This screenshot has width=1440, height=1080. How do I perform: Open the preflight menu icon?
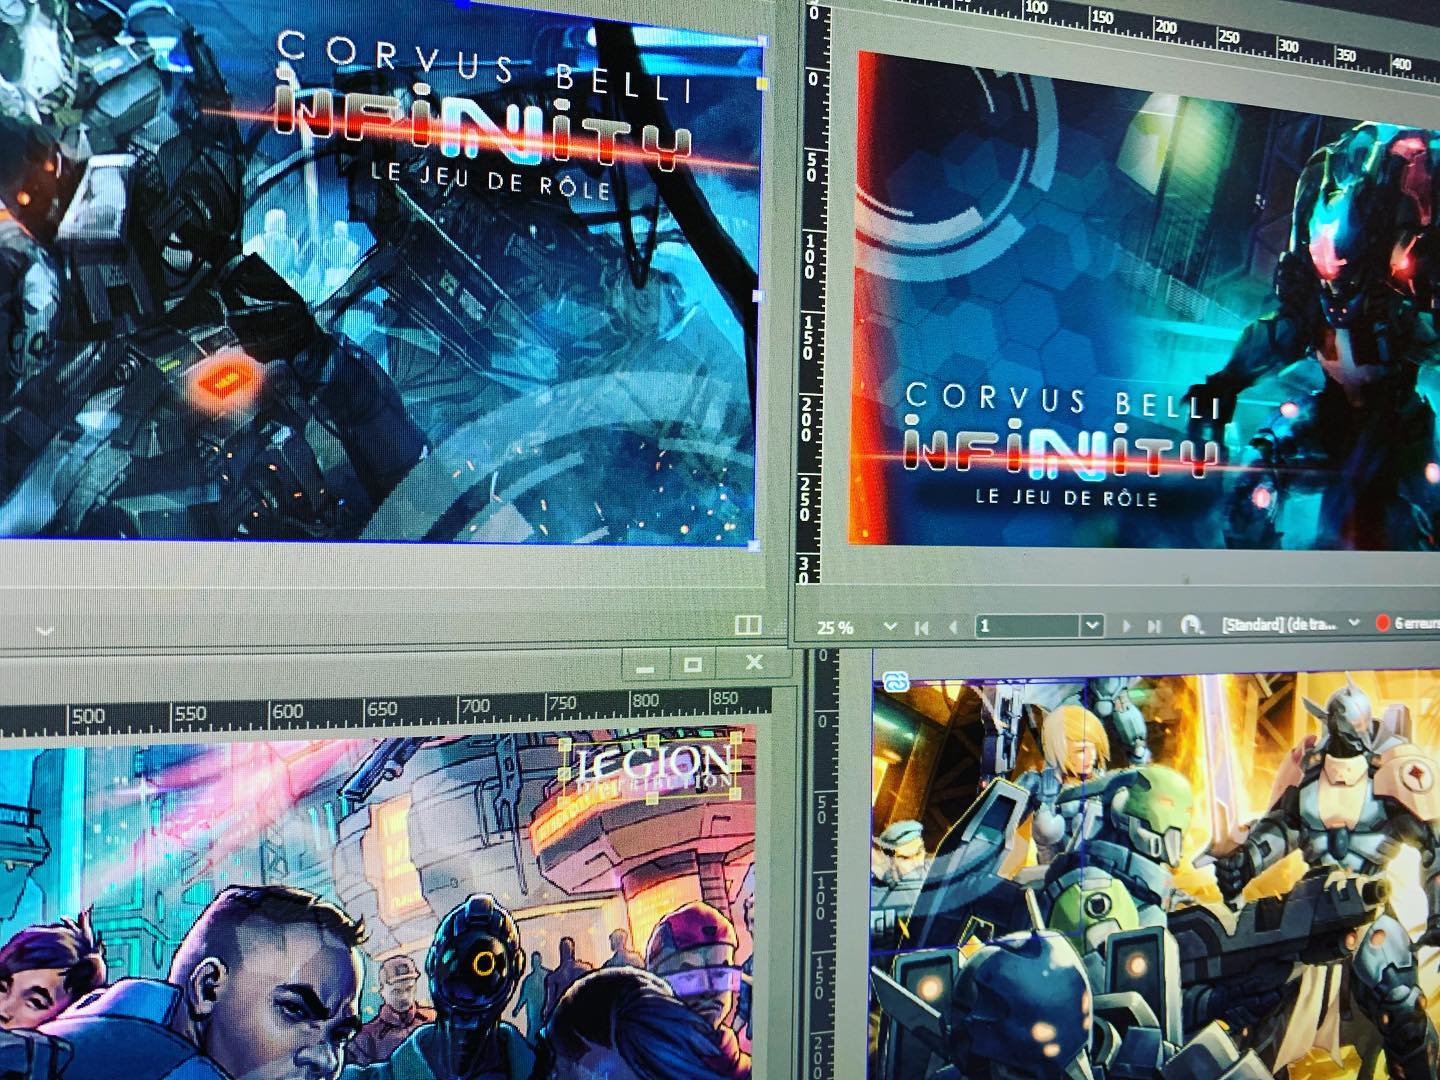pyautogui.click(x=1191, y=625)
